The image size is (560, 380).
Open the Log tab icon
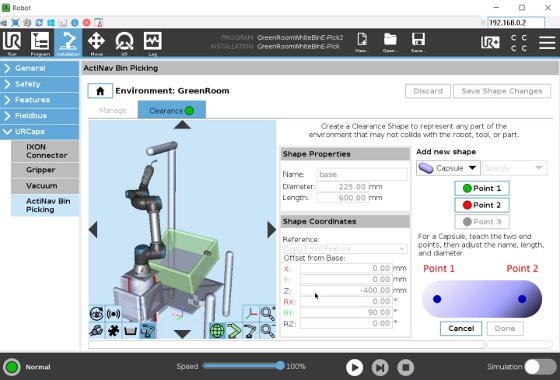pos(152,43)
